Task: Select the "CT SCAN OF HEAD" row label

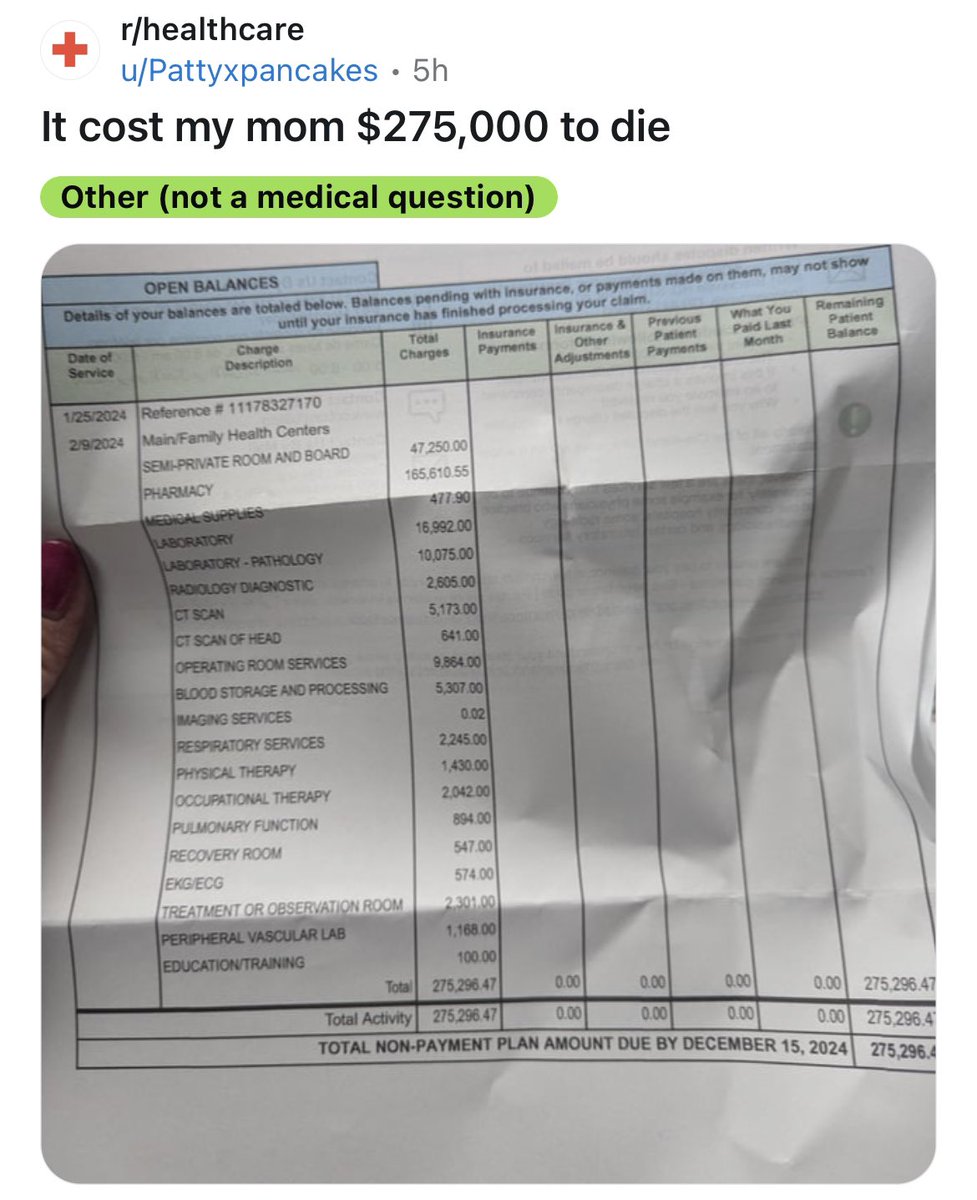Action: 228,638
